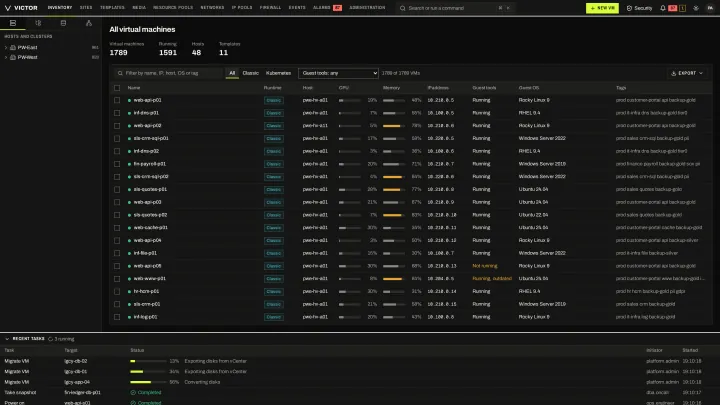Check the web-api-p01 row checkbox
This screenshot has height=405, width=720.
point(117,100)
